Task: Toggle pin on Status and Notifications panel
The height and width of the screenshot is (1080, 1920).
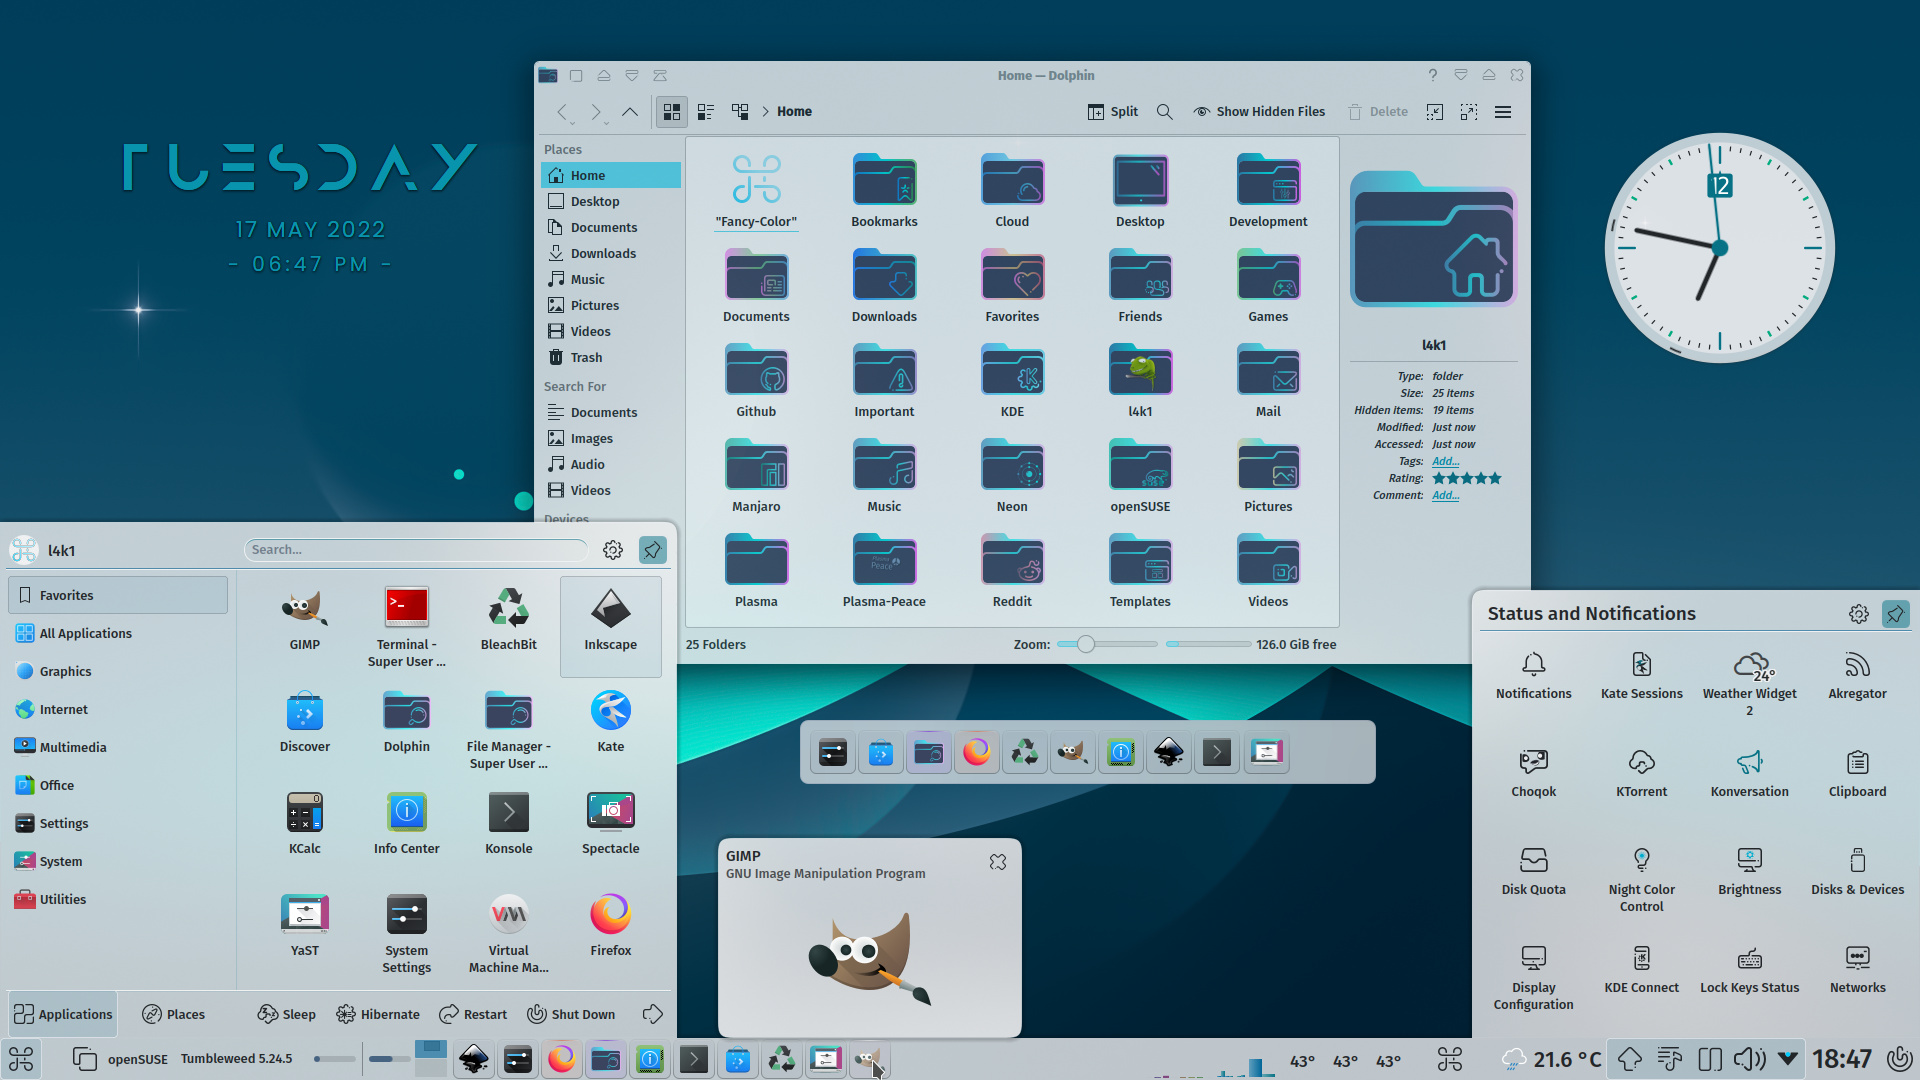Action: [1895, 614]
